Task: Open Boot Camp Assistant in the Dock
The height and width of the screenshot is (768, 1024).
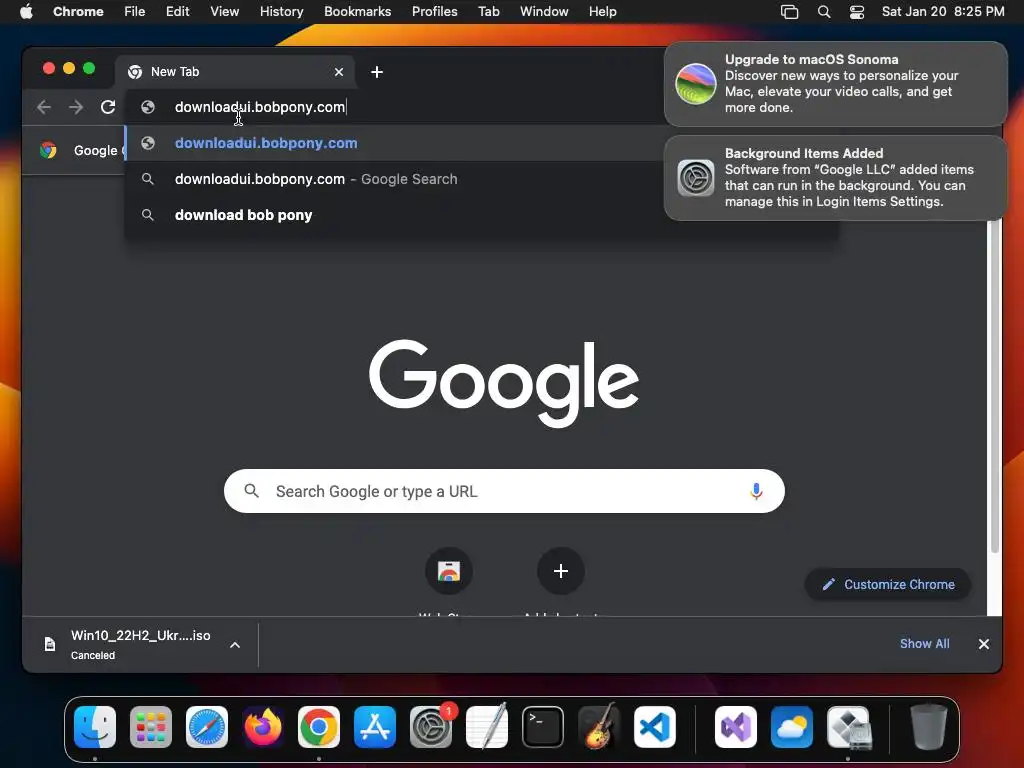Action: pyautogui.click(x=848, y=727)
